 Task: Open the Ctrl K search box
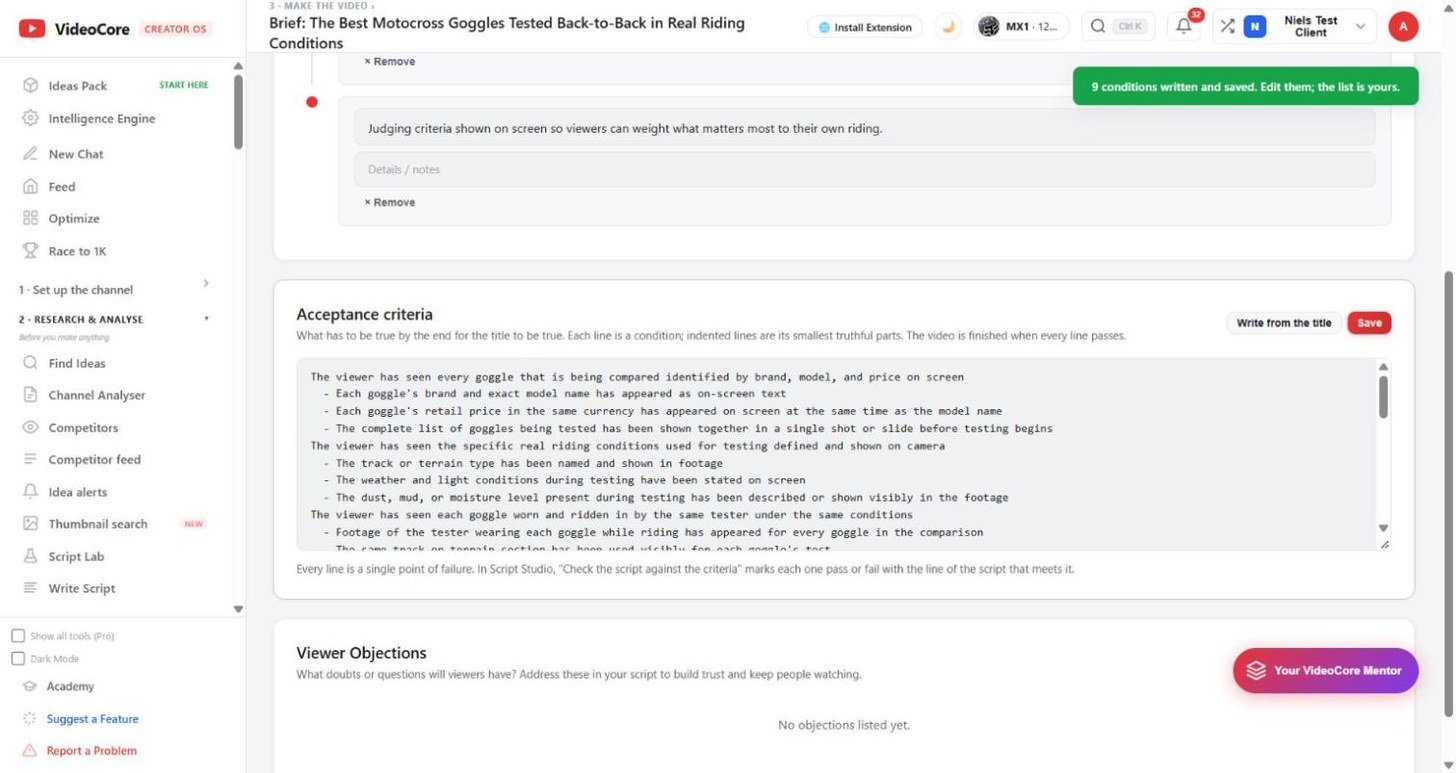coord(1118,27)
